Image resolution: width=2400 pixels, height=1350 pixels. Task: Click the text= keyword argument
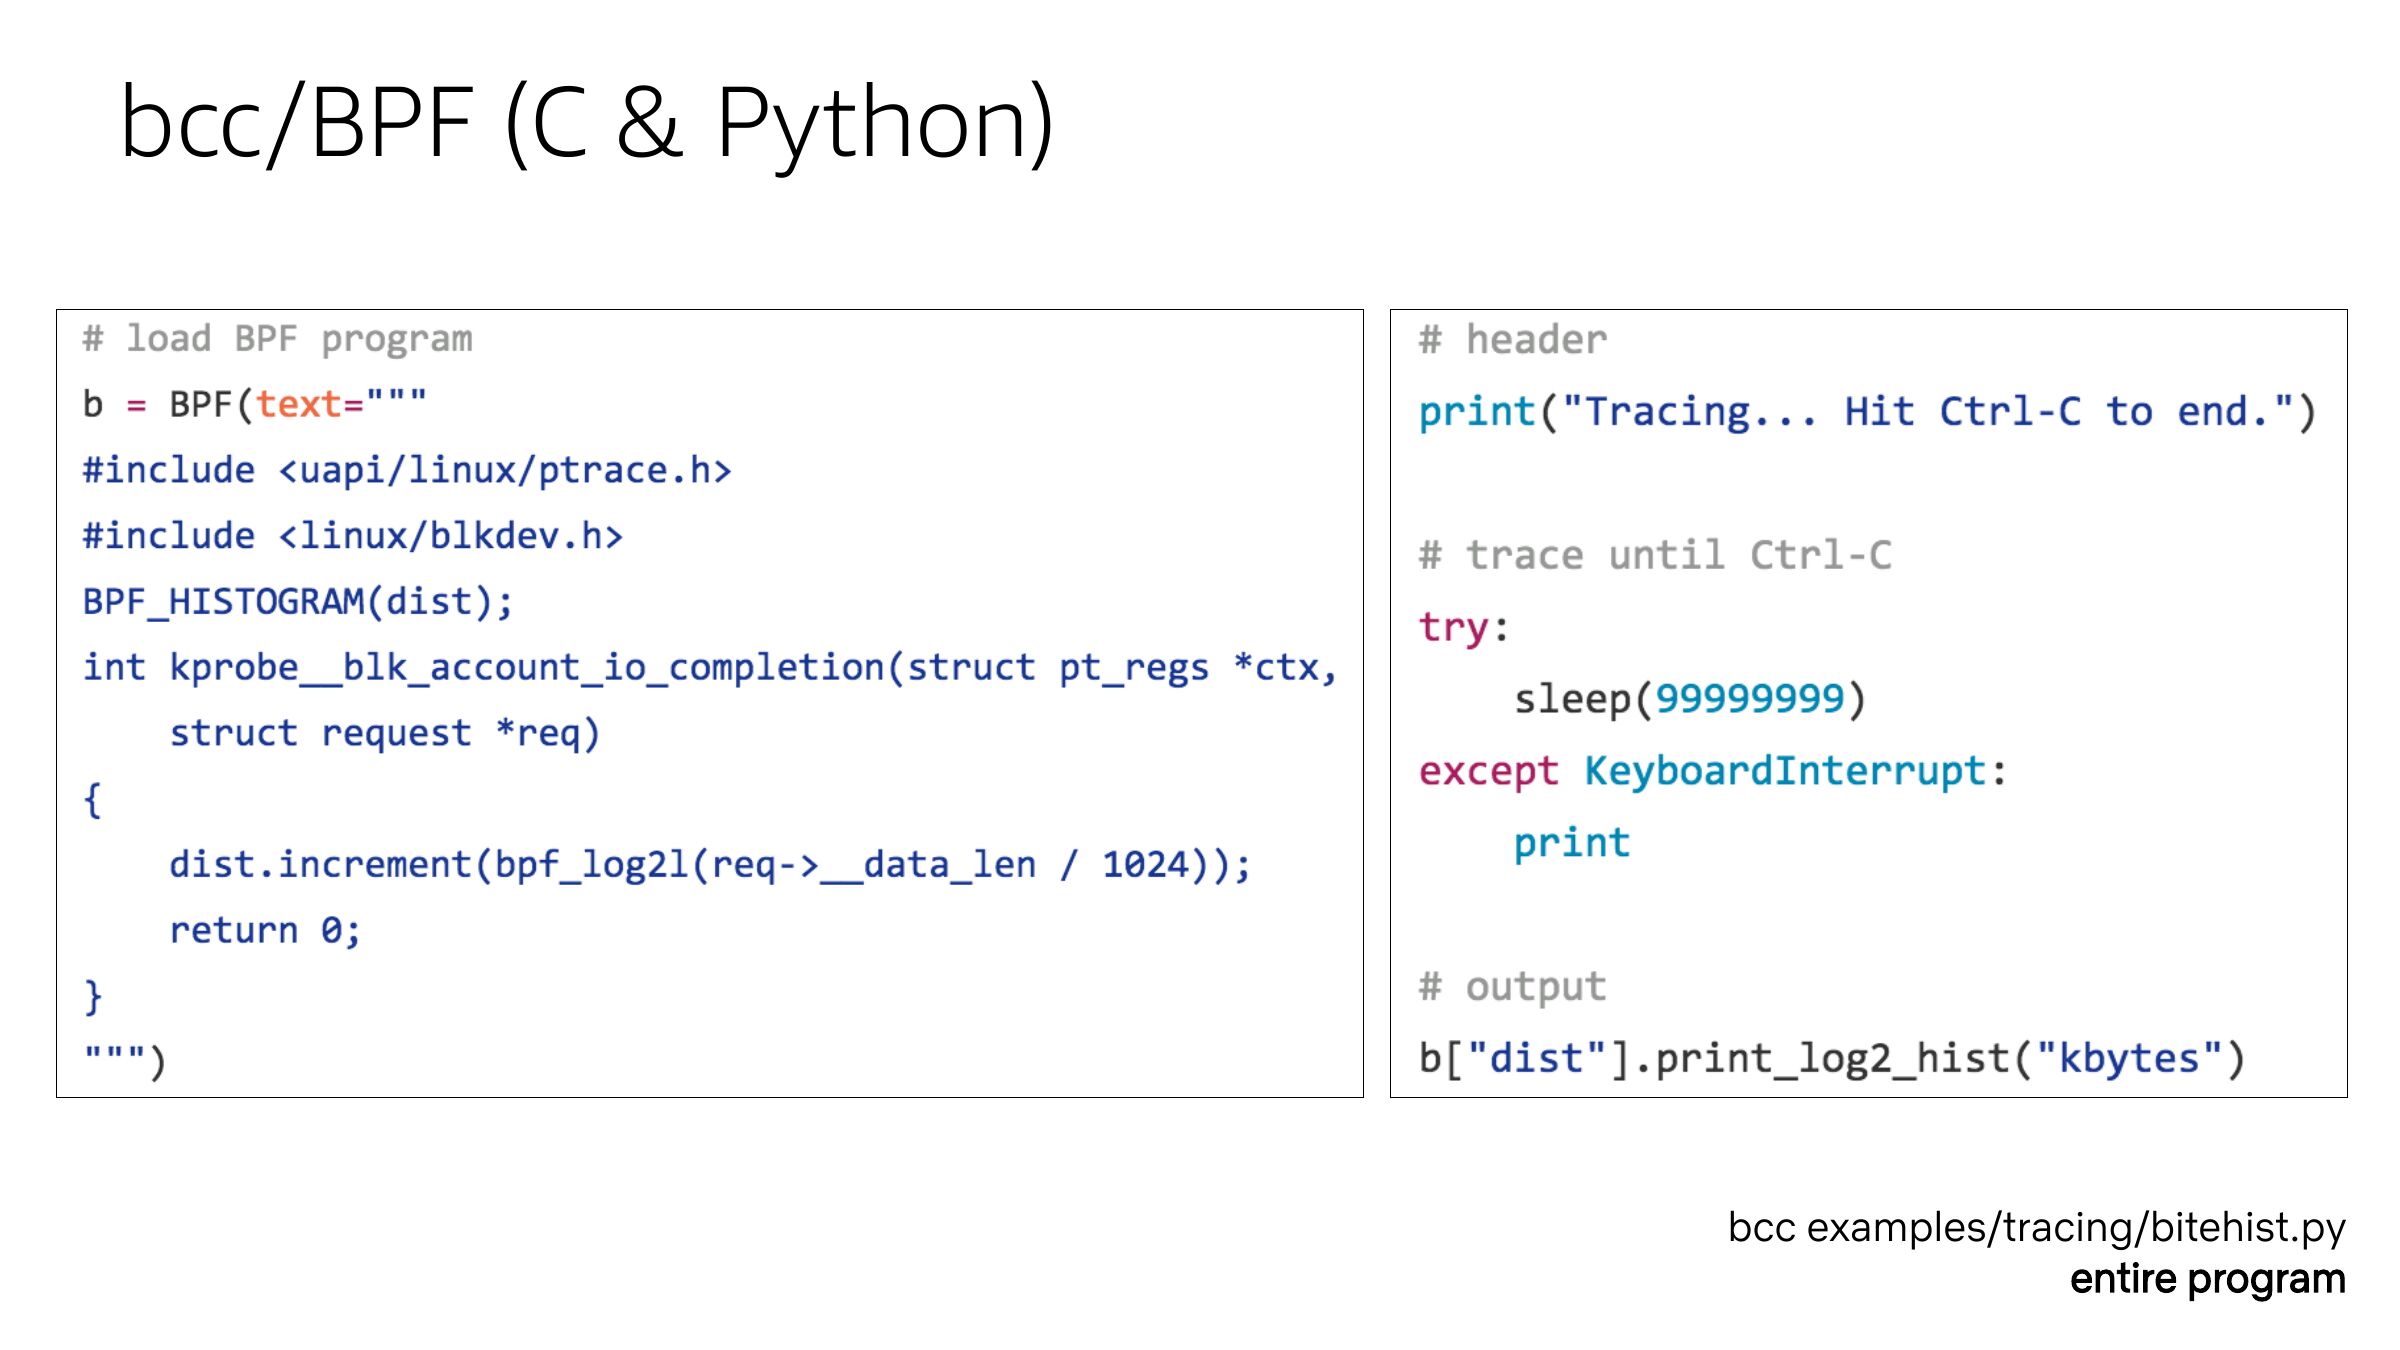click(309, 405)
